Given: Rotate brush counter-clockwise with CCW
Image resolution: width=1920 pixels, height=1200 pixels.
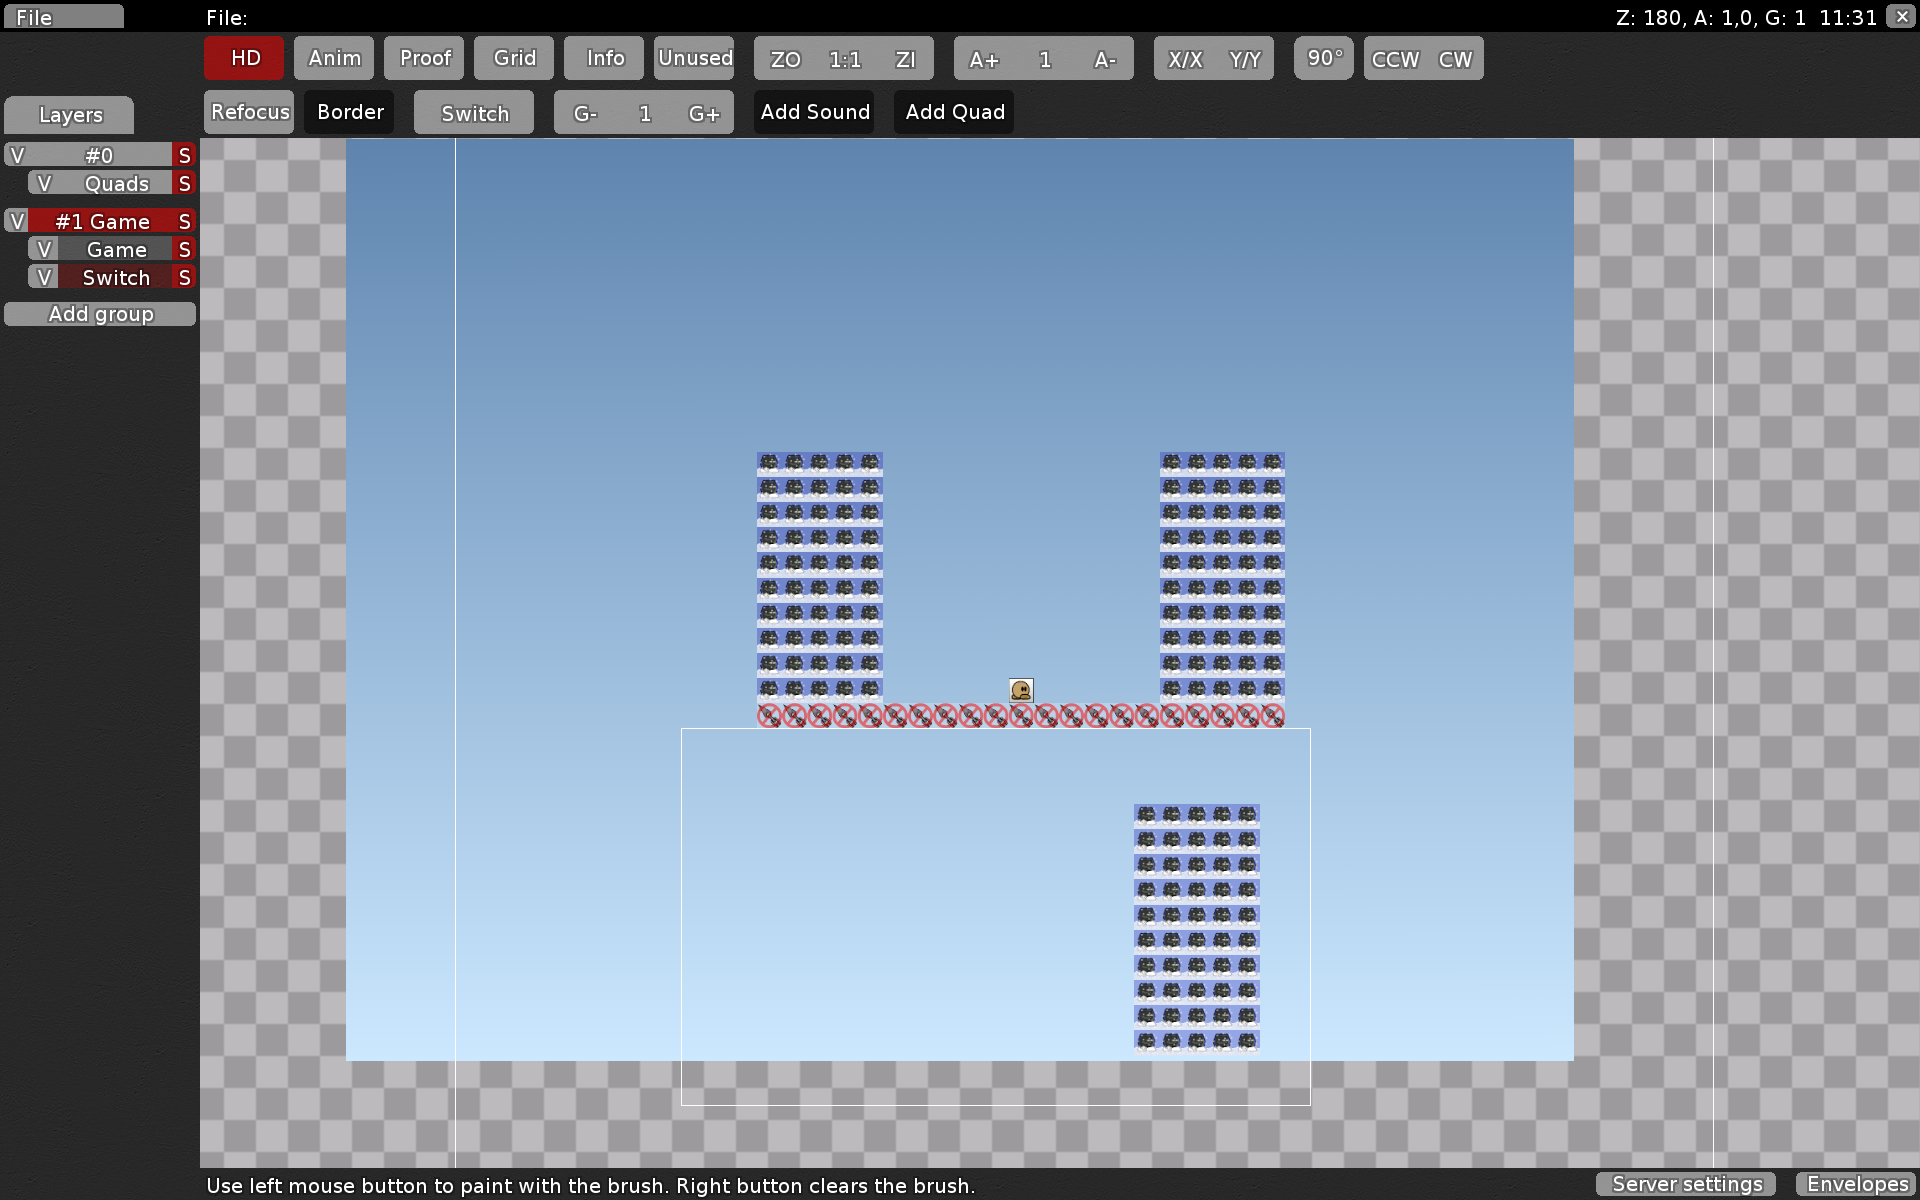Looking at the screenshot, I should (1395, 59).
